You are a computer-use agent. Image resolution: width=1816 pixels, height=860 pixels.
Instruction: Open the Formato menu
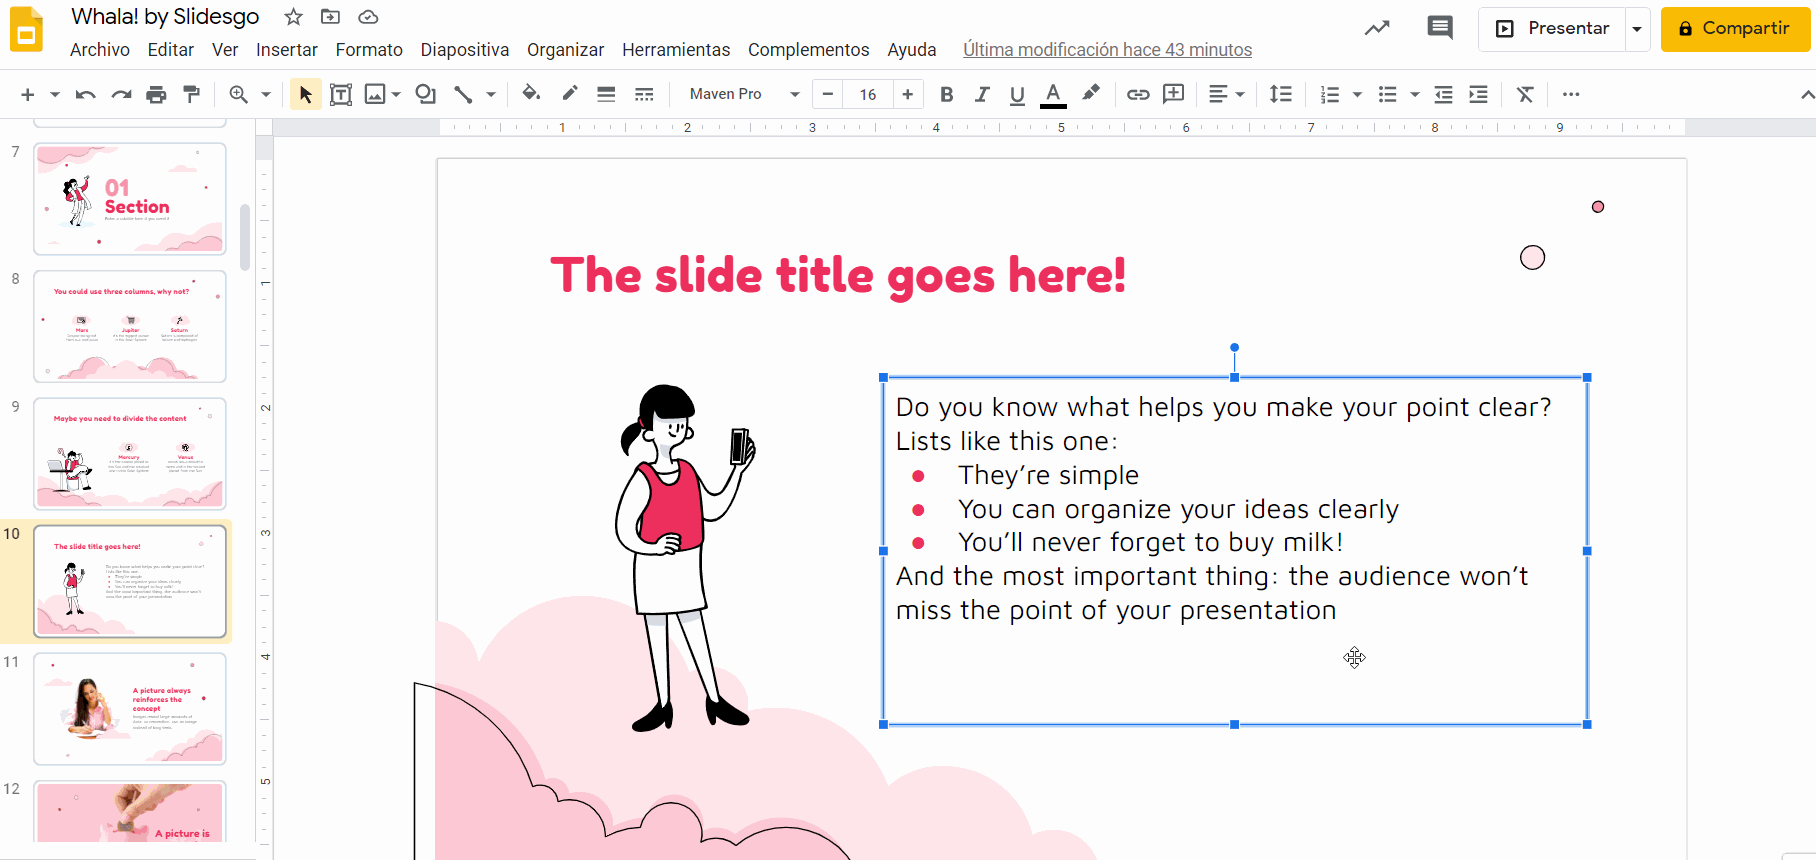point(369,50)
